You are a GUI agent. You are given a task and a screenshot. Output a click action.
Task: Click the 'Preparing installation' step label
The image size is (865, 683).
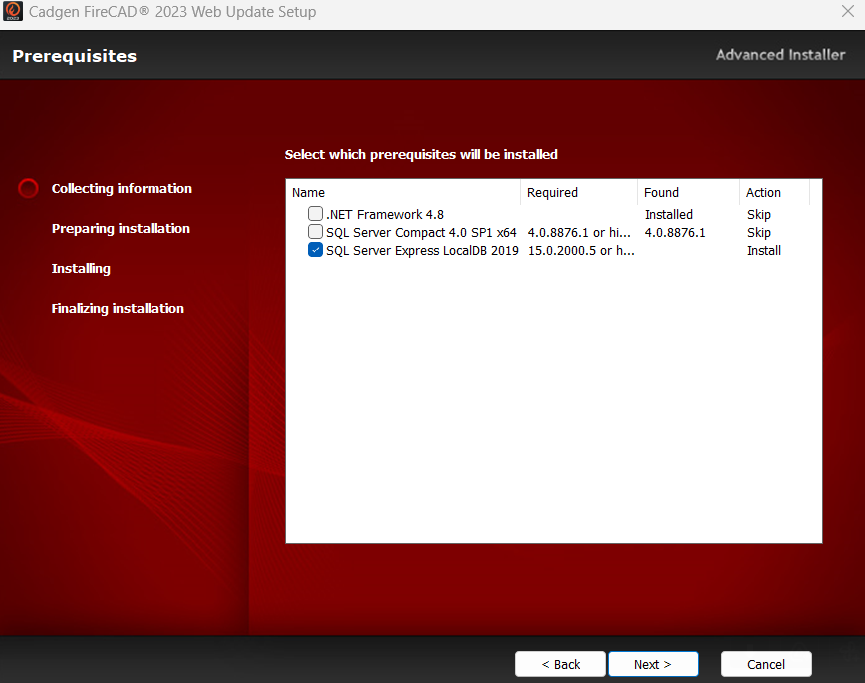[x=120, y=228]
